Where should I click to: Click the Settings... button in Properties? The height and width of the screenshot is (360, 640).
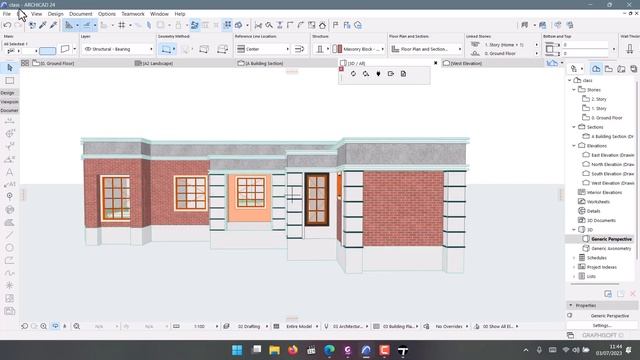[602, 326]
